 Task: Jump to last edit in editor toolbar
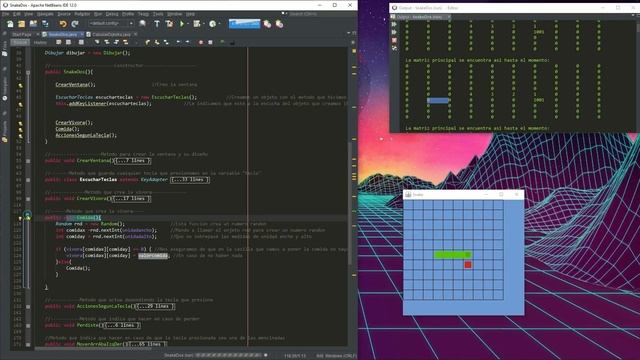tap(58, 42)
